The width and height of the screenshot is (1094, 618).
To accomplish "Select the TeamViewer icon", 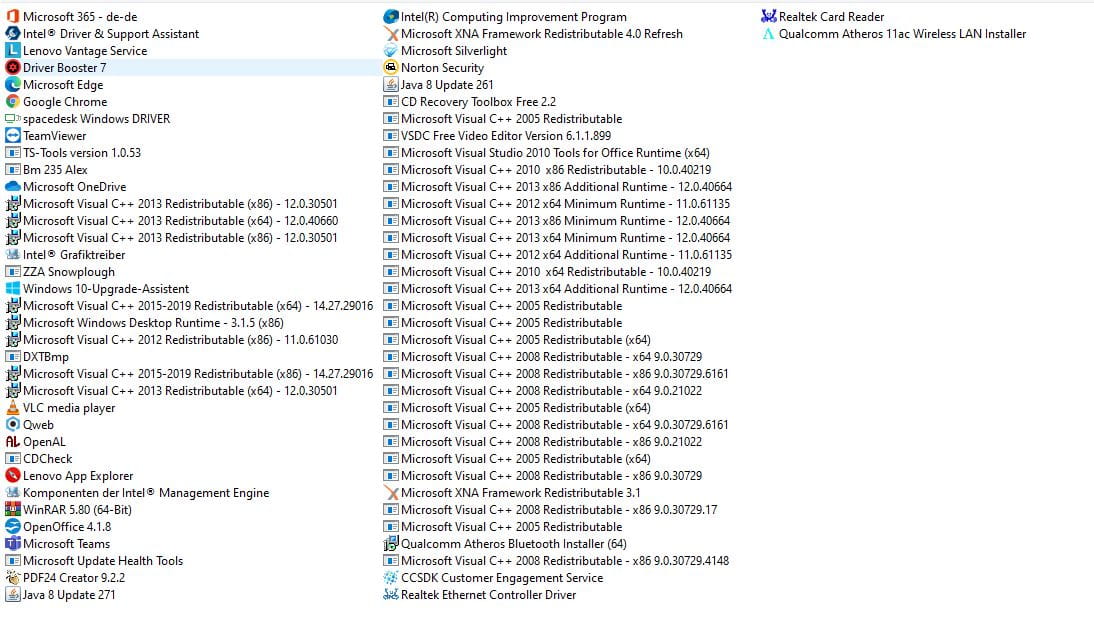I will (13, 136).
